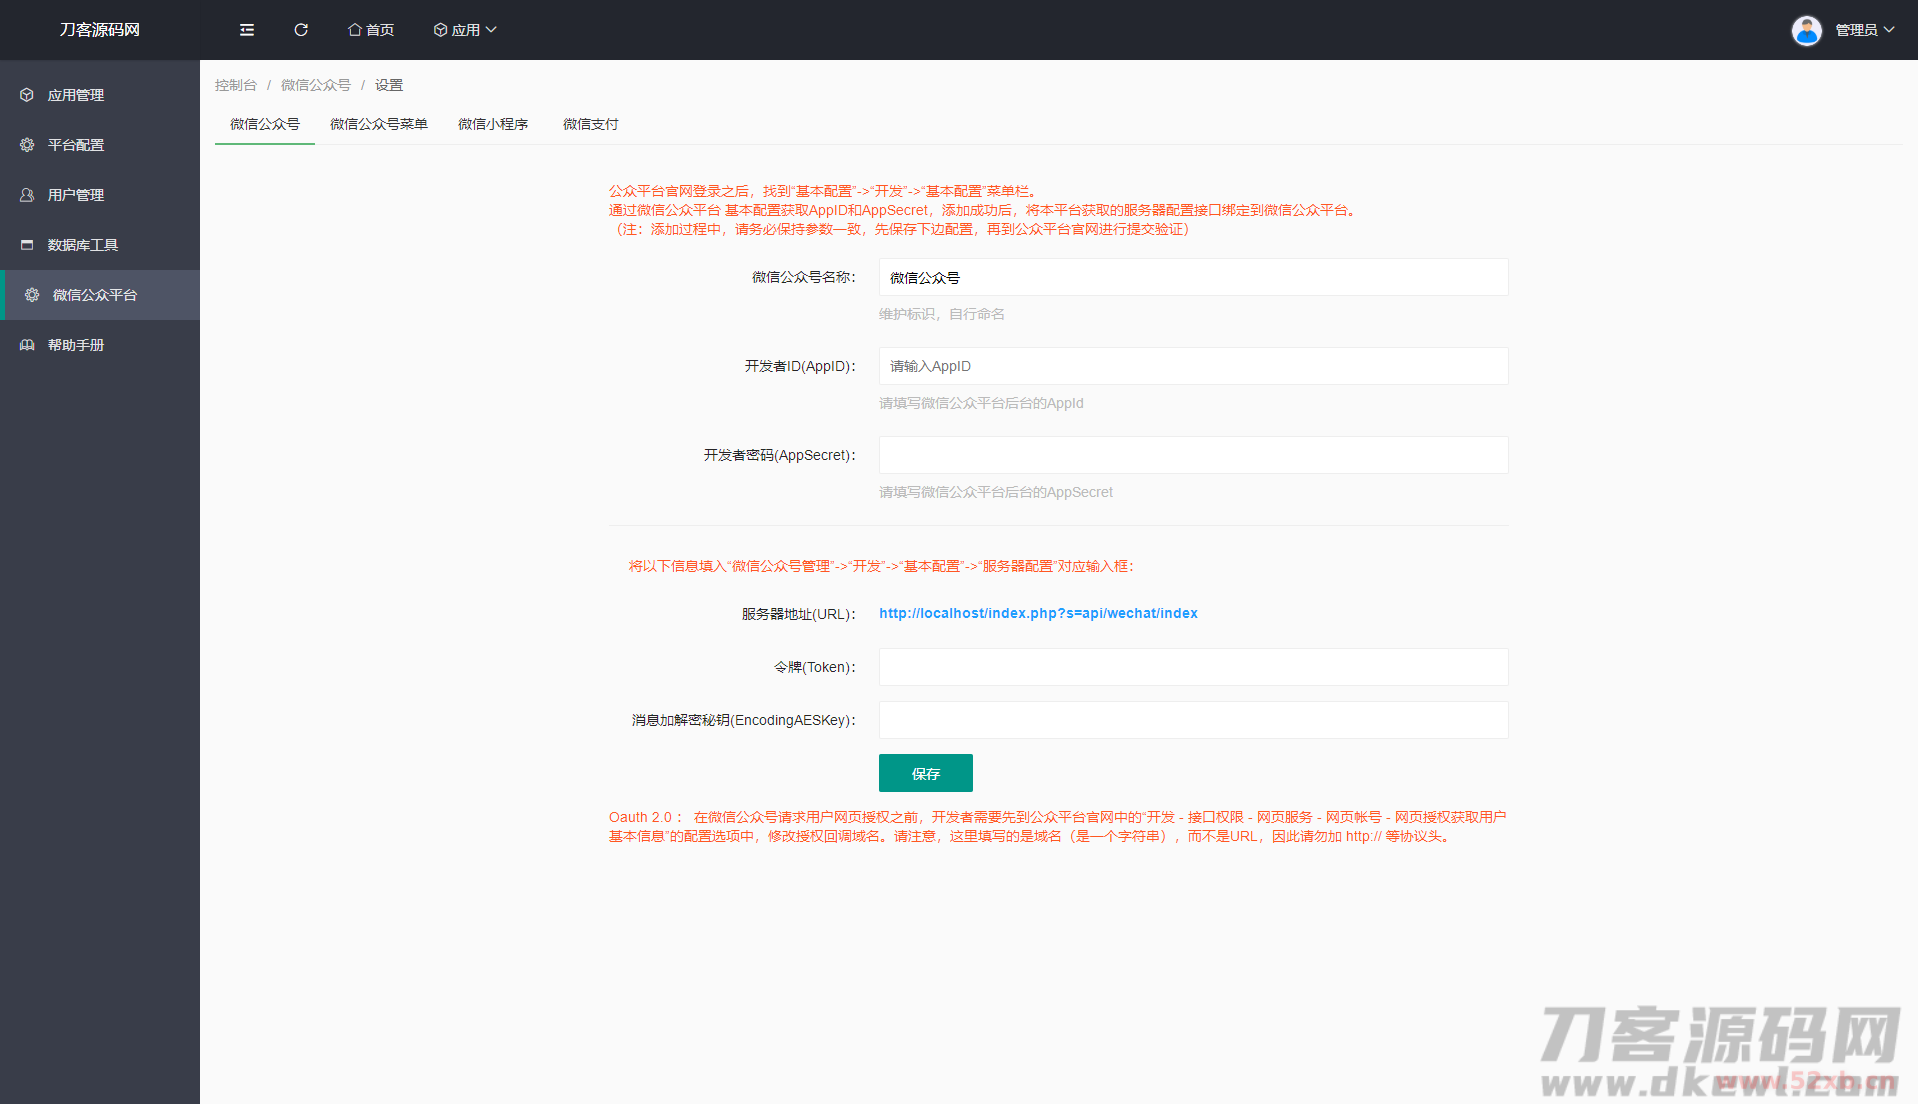
Task: Open 帮助手册 in the sidebar
Action: point(76,345)
